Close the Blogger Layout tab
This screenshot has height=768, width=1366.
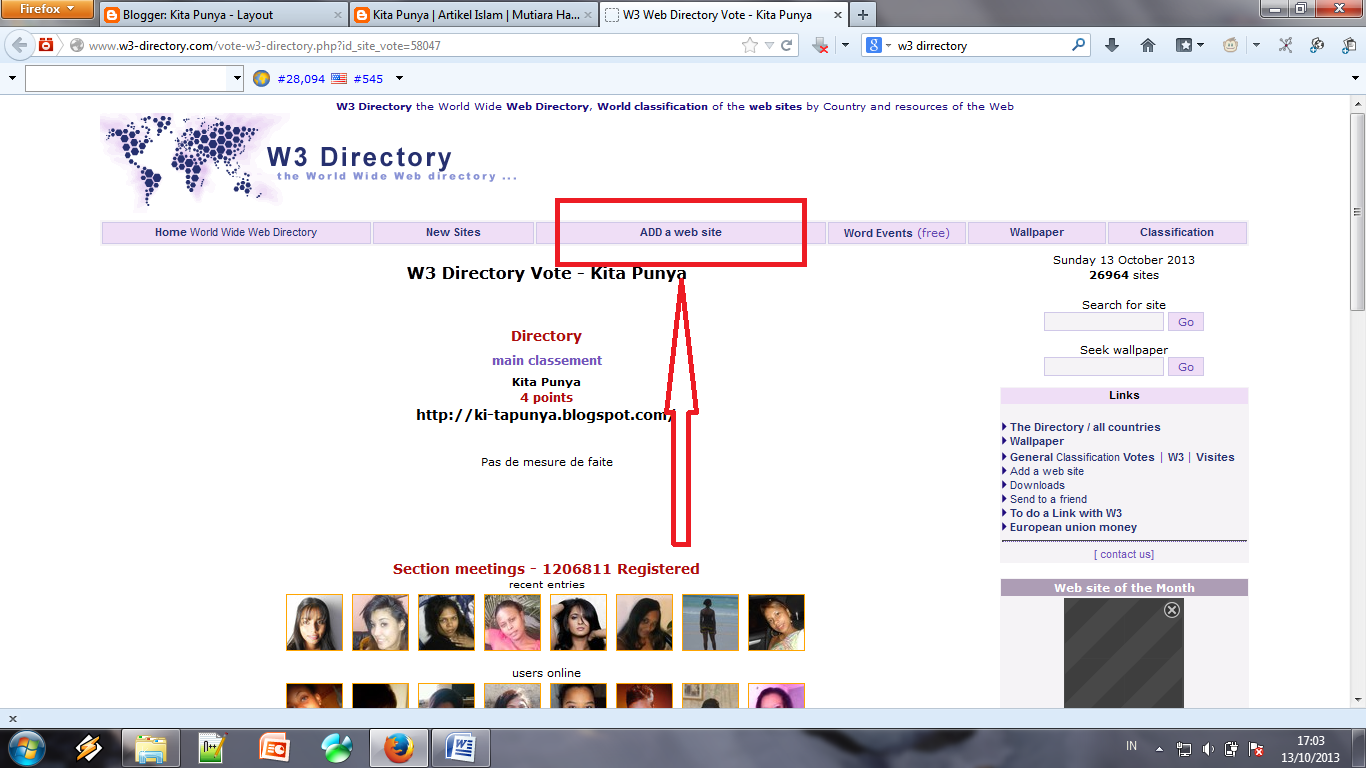(337, 16)
